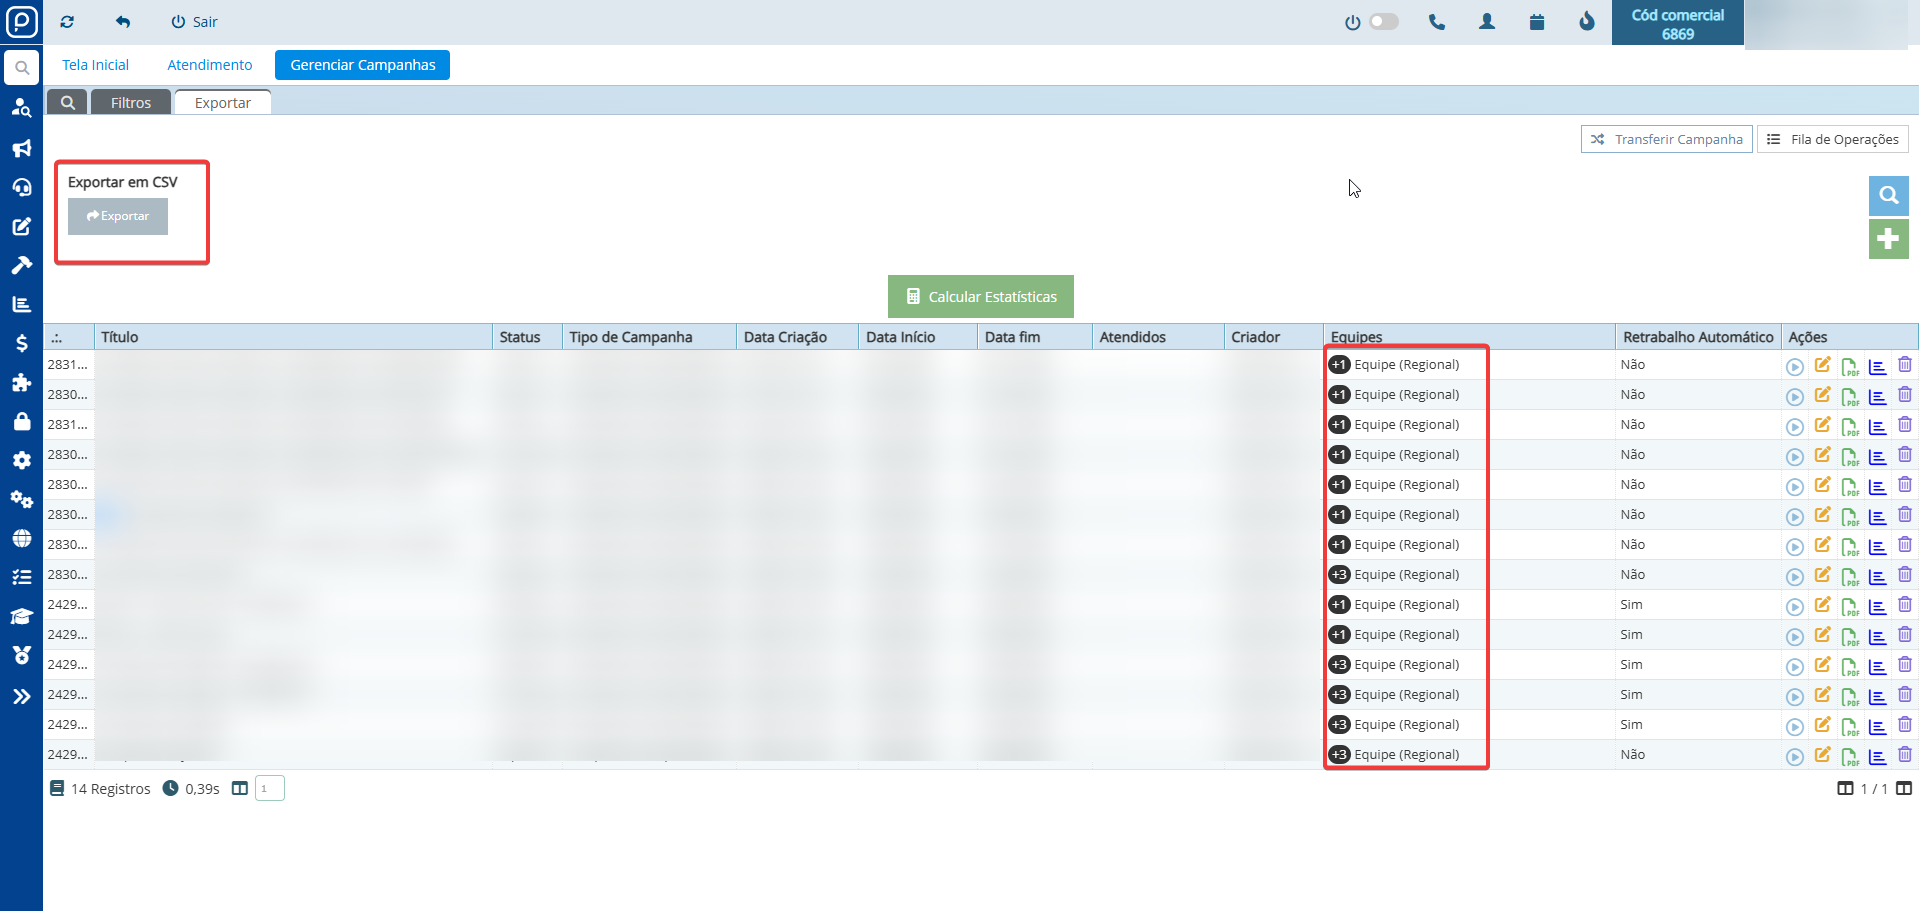Open the headset support sidebar icon
This screenshot has height=911, width=1920.
21,187
